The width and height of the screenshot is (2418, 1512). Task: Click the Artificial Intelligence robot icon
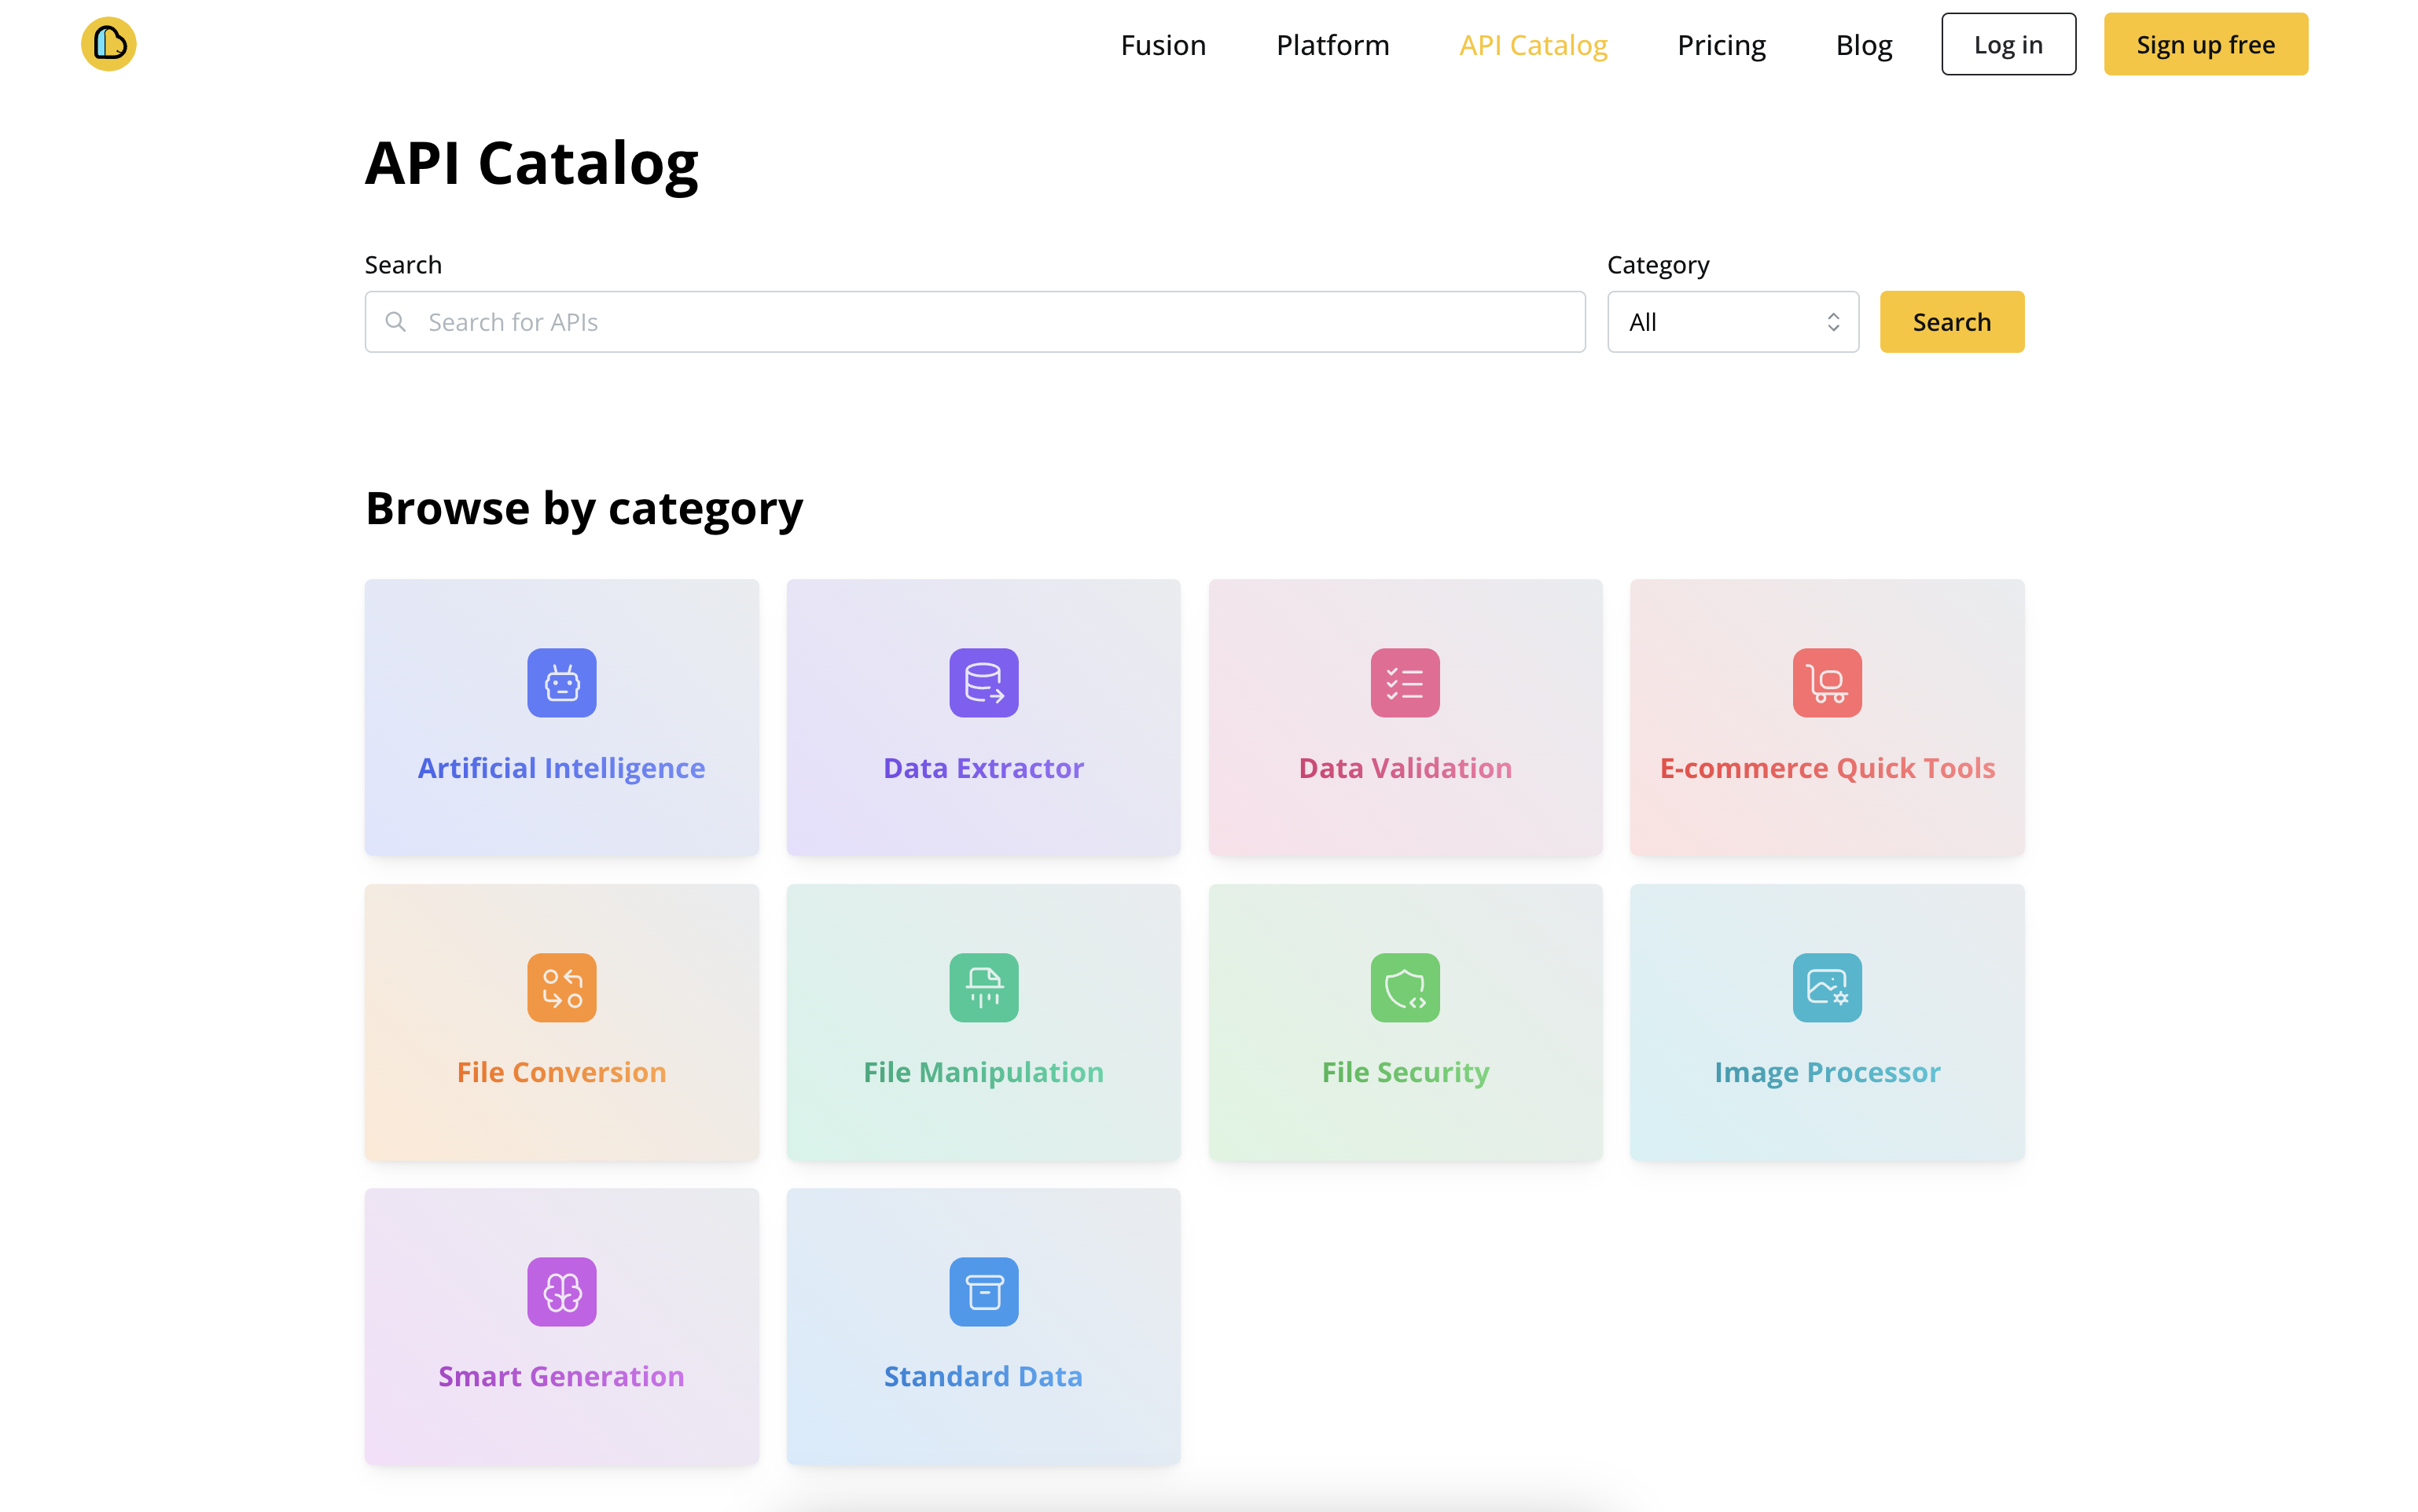coord(561,683)
